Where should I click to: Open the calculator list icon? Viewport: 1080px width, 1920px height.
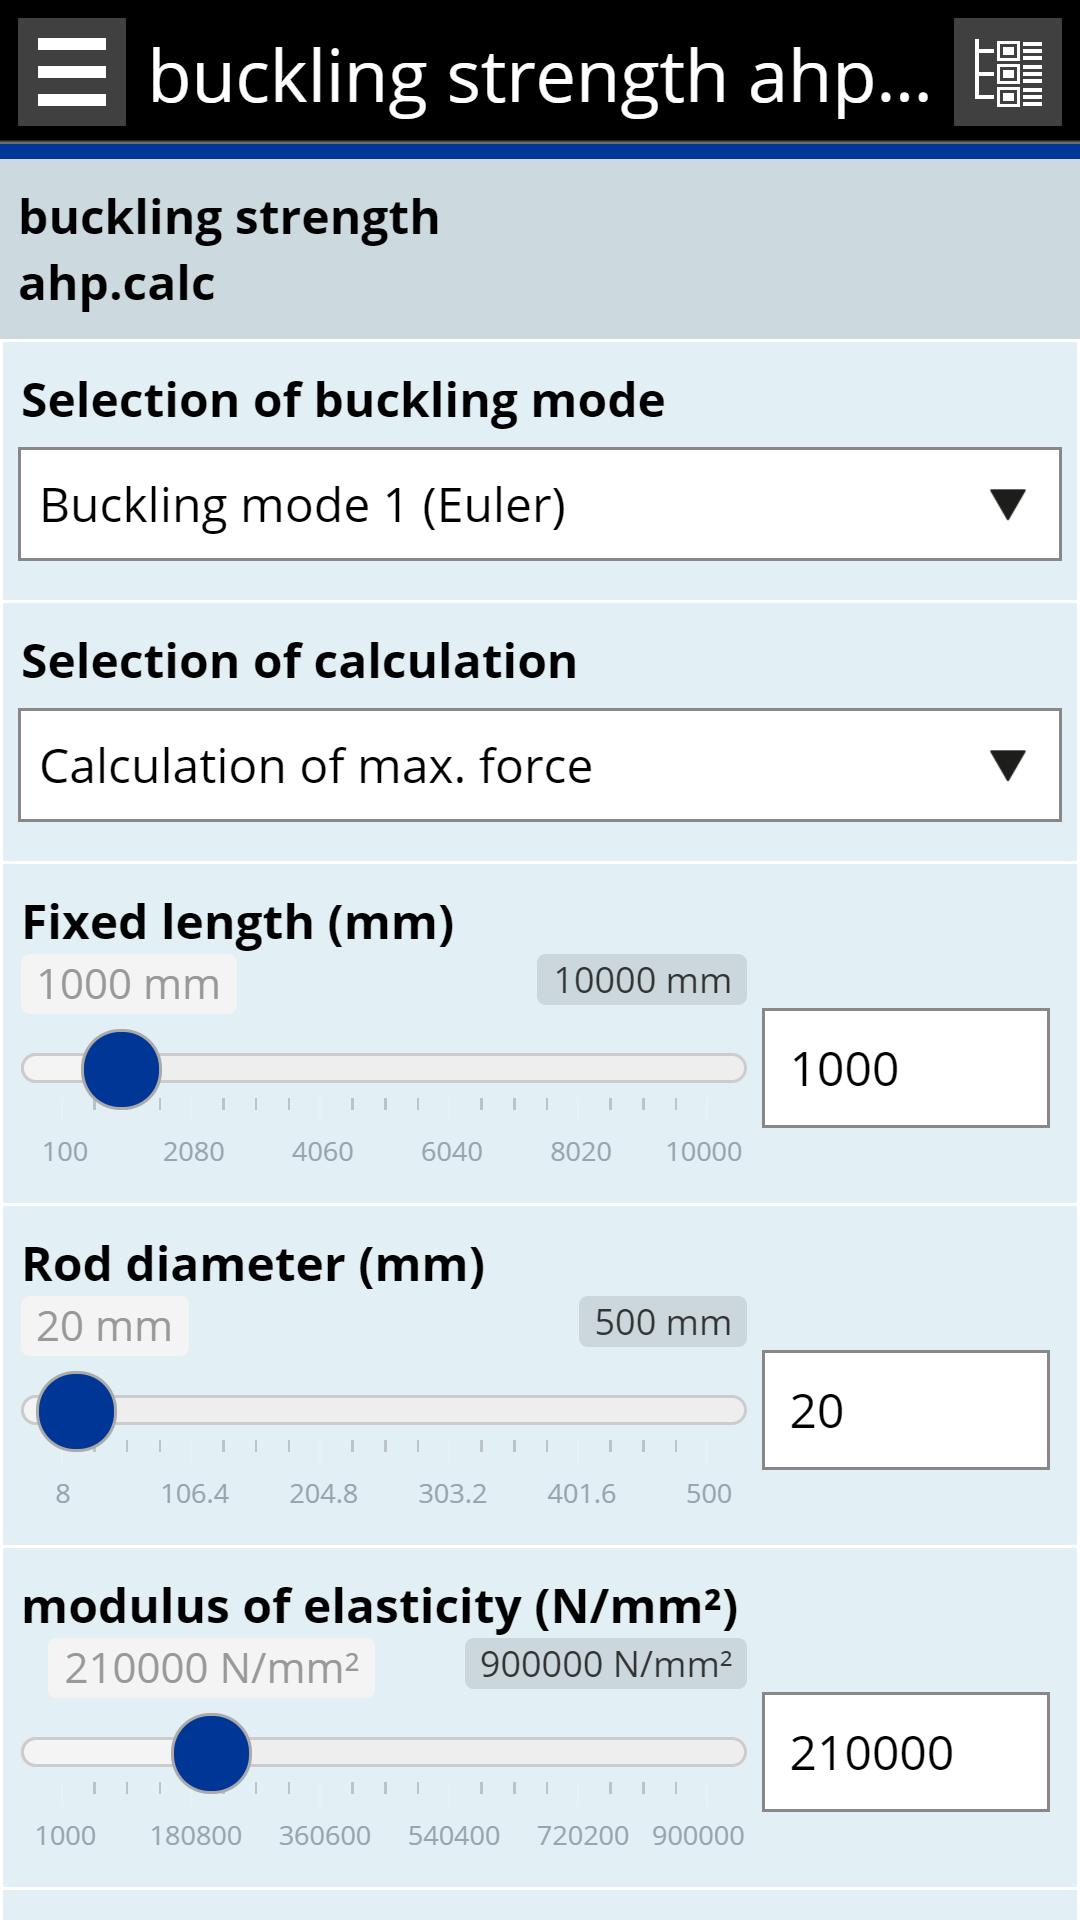(x=1007, y=72)
